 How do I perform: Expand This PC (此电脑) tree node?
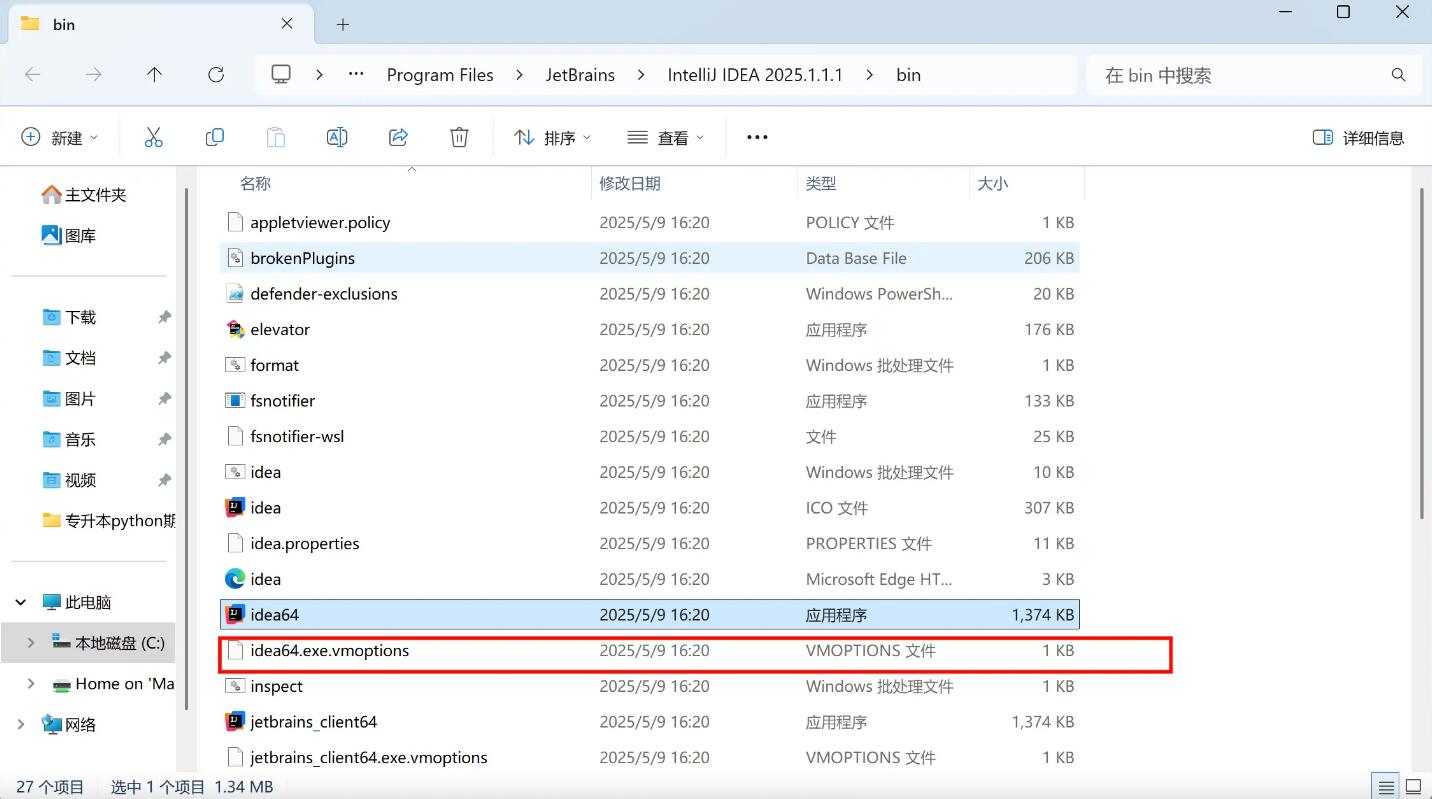click(20, 602)
